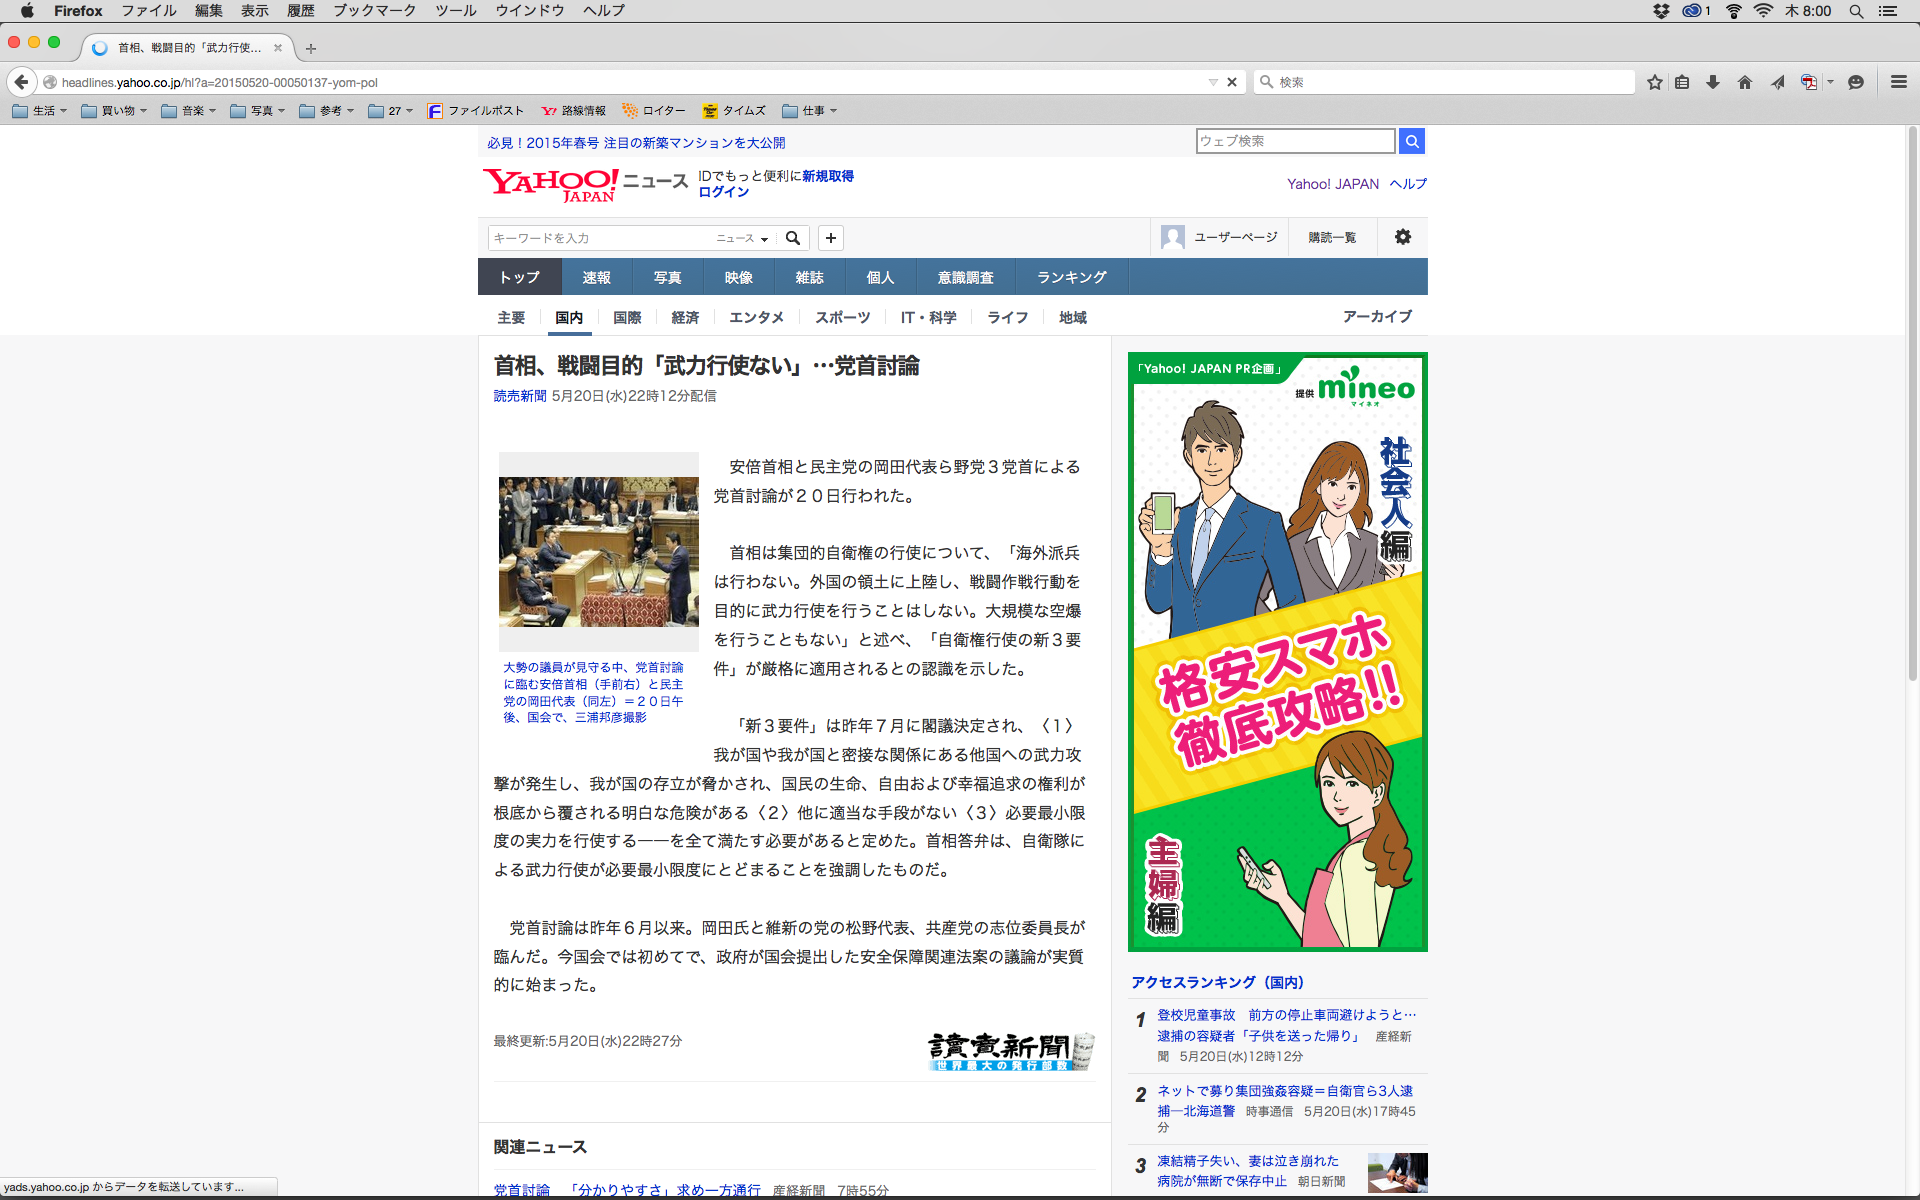Click blue web search magnifier button
Screen dimensions: 1920x1200
1412,141
